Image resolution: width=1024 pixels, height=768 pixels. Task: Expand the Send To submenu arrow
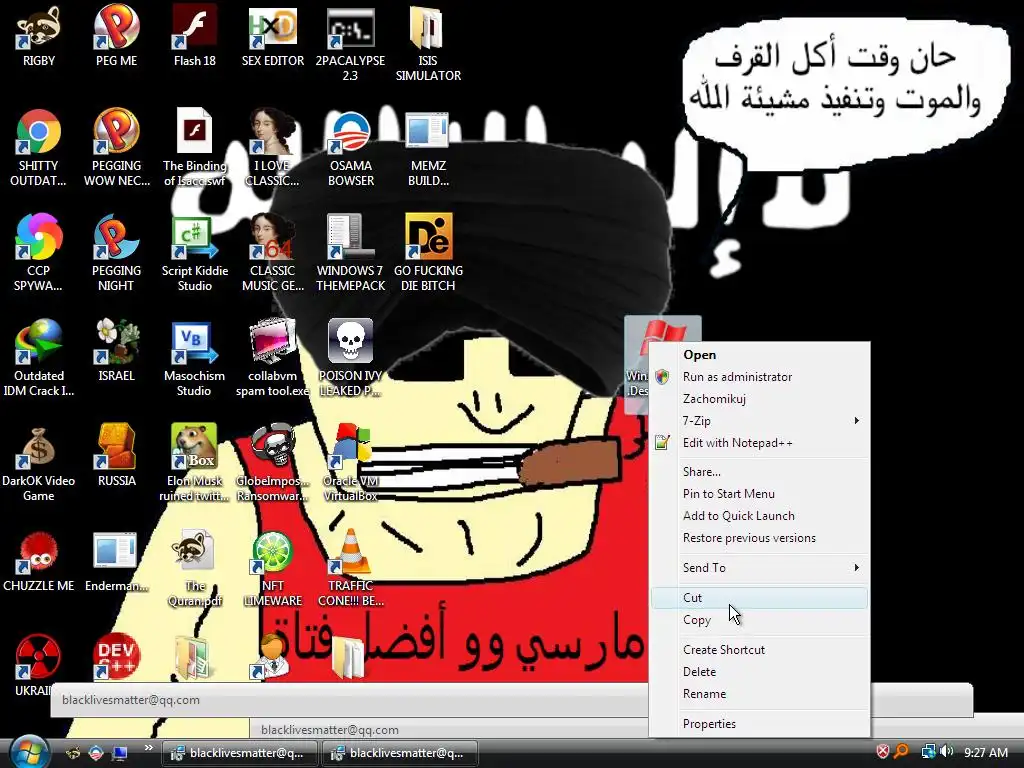click(857, 568)
